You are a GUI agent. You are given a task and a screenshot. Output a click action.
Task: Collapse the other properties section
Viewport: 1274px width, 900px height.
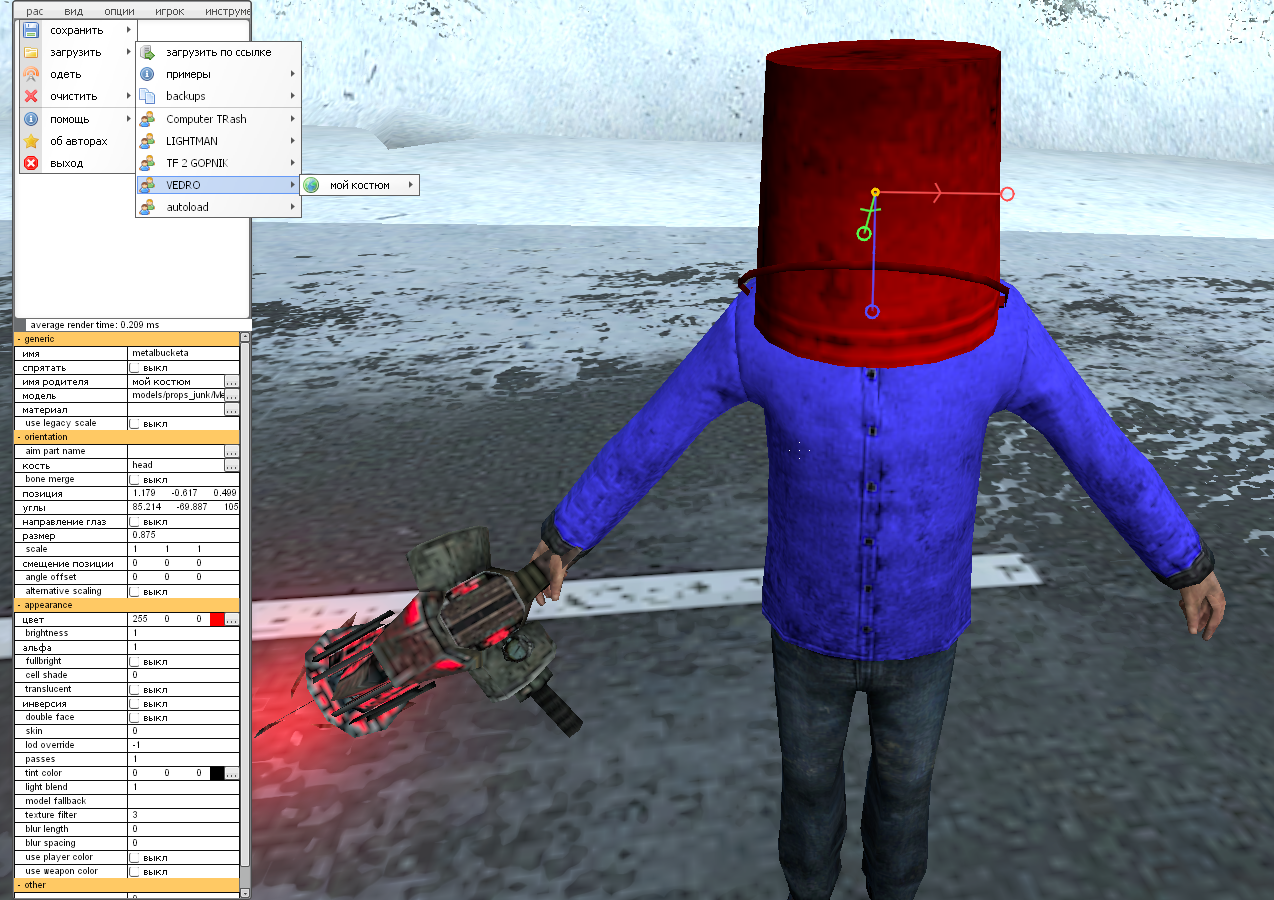[19, 885]
